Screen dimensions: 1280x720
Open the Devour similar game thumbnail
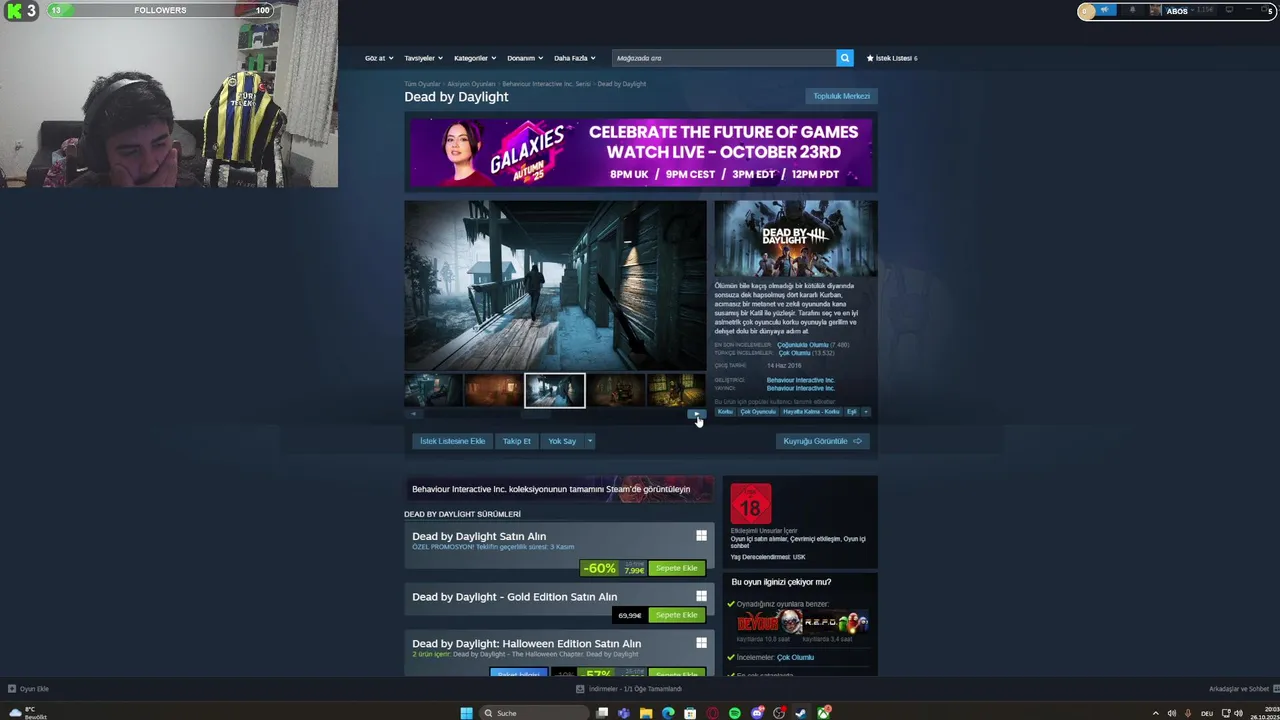pos(769,623)
